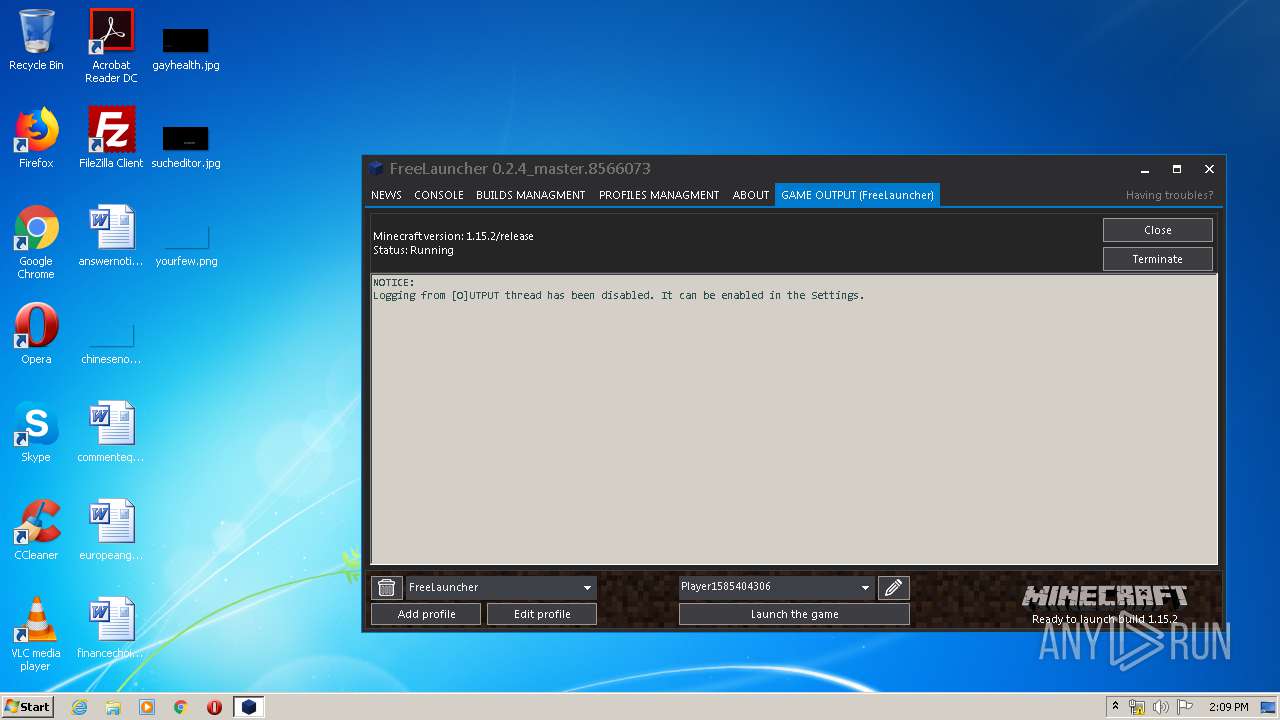Open the Having troubles? link
This screenshot has height=720, width=1280.
coord(1169,195)
